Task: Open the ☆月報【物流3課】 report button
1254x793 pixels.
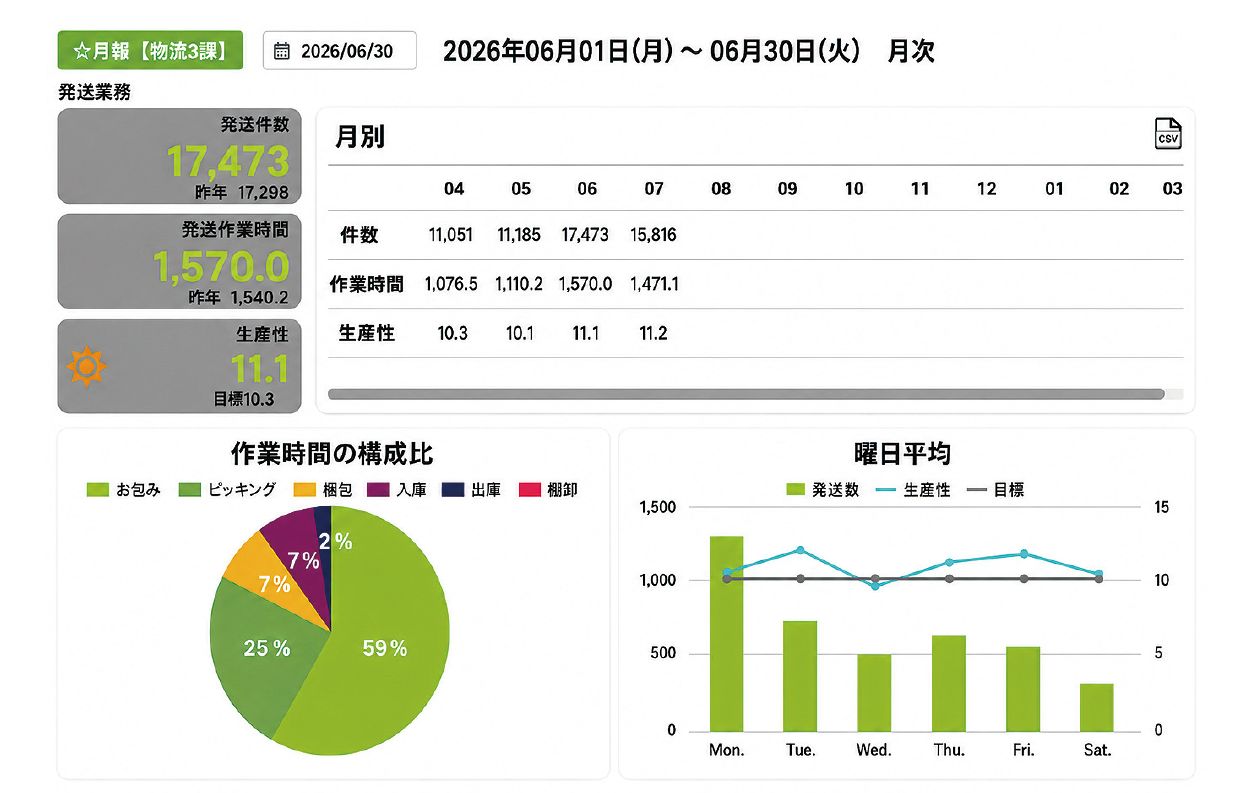Action: coord(150,50)
